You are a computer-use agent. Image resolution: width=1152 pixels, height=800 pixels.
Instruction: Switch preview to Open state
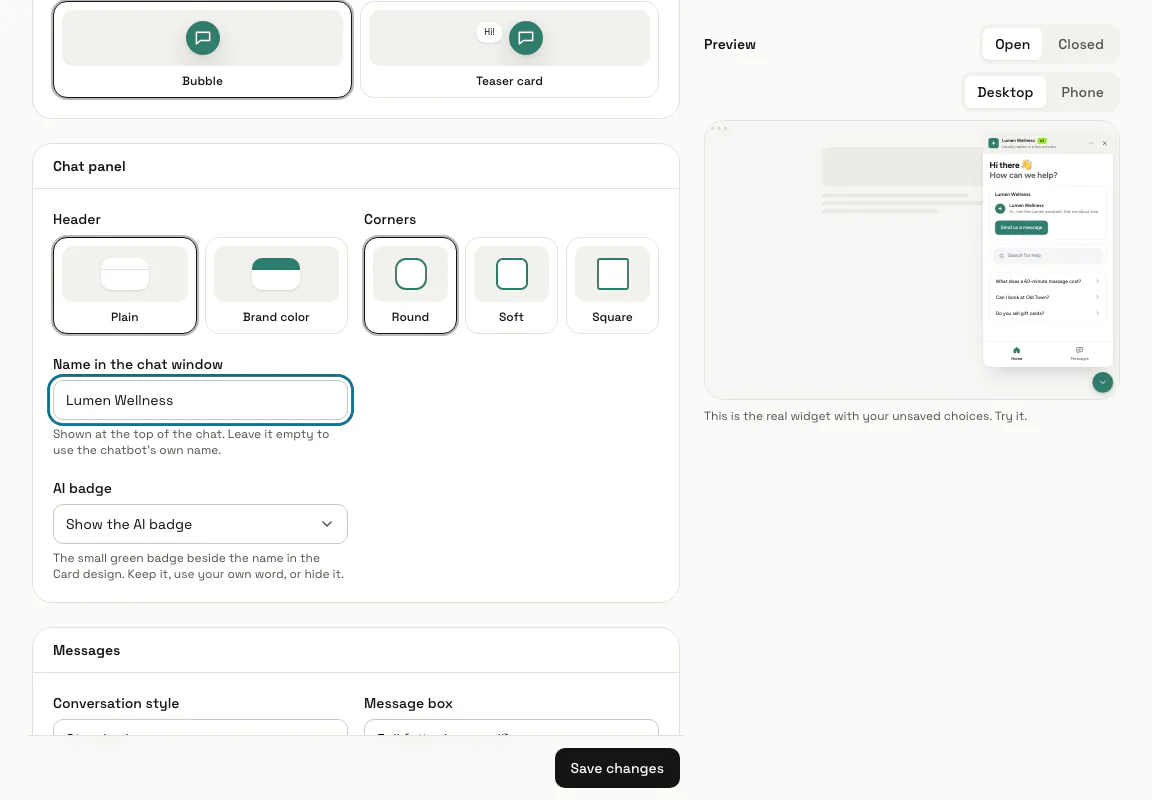click(1012, 44)
